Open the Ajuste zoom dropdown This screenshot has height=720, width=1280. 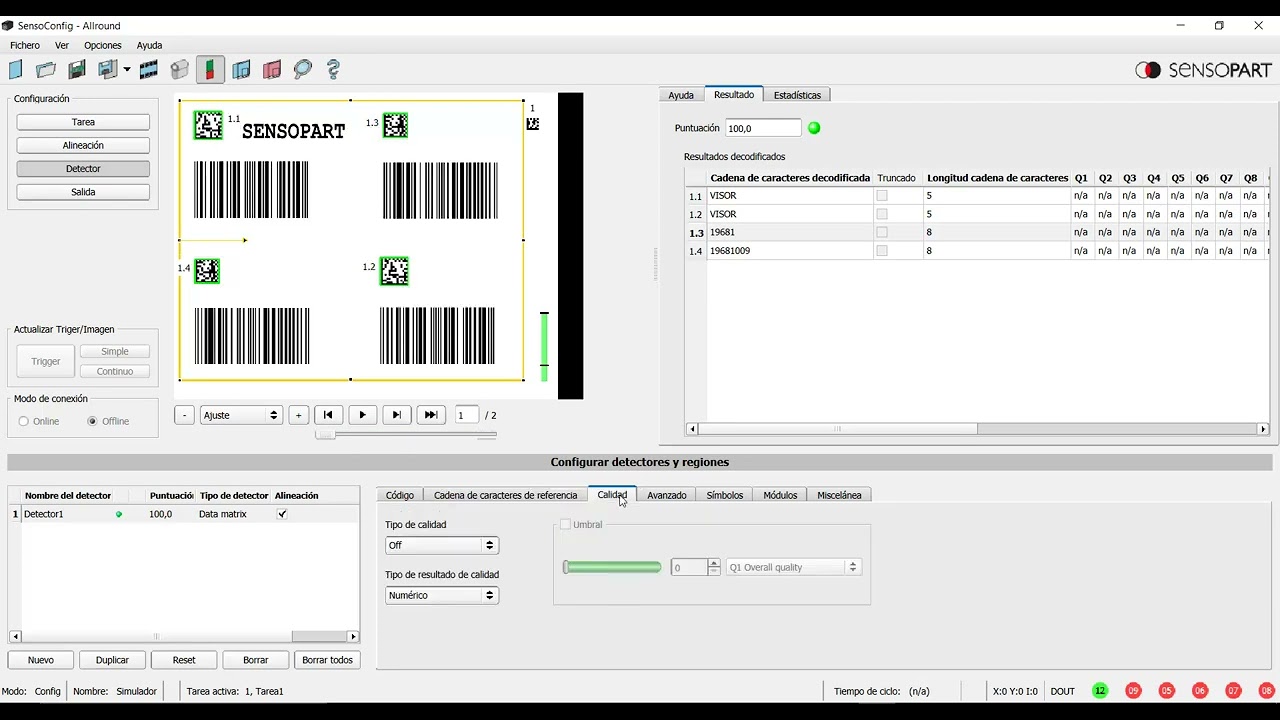tap(240, 415)
